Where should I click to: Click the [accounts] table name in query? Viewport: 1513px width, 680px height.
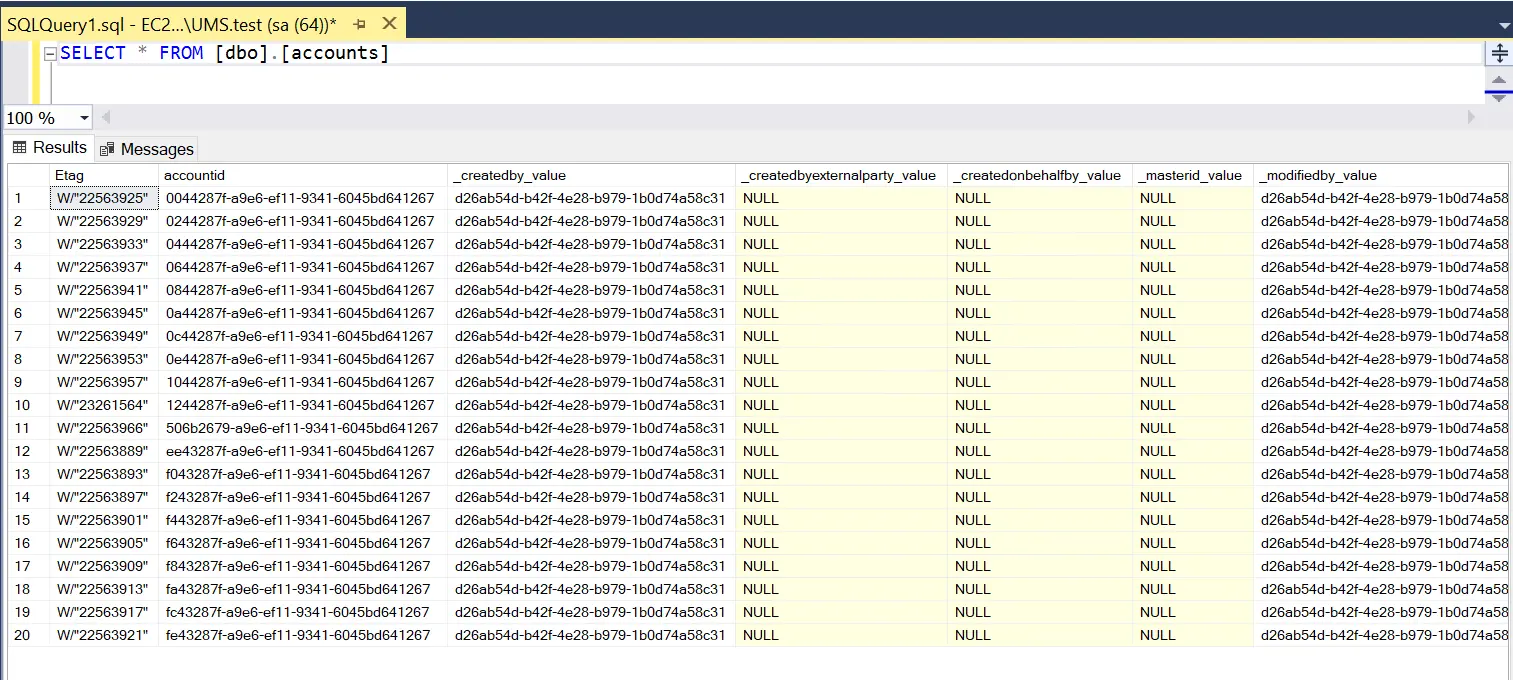tap(335, 53)
